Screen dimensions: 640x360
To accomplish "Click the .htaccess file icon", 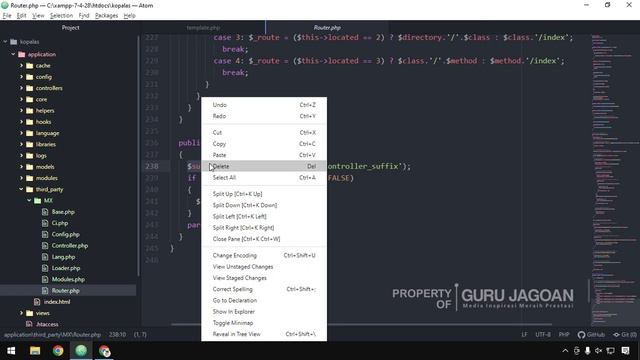I will (29, 324).
